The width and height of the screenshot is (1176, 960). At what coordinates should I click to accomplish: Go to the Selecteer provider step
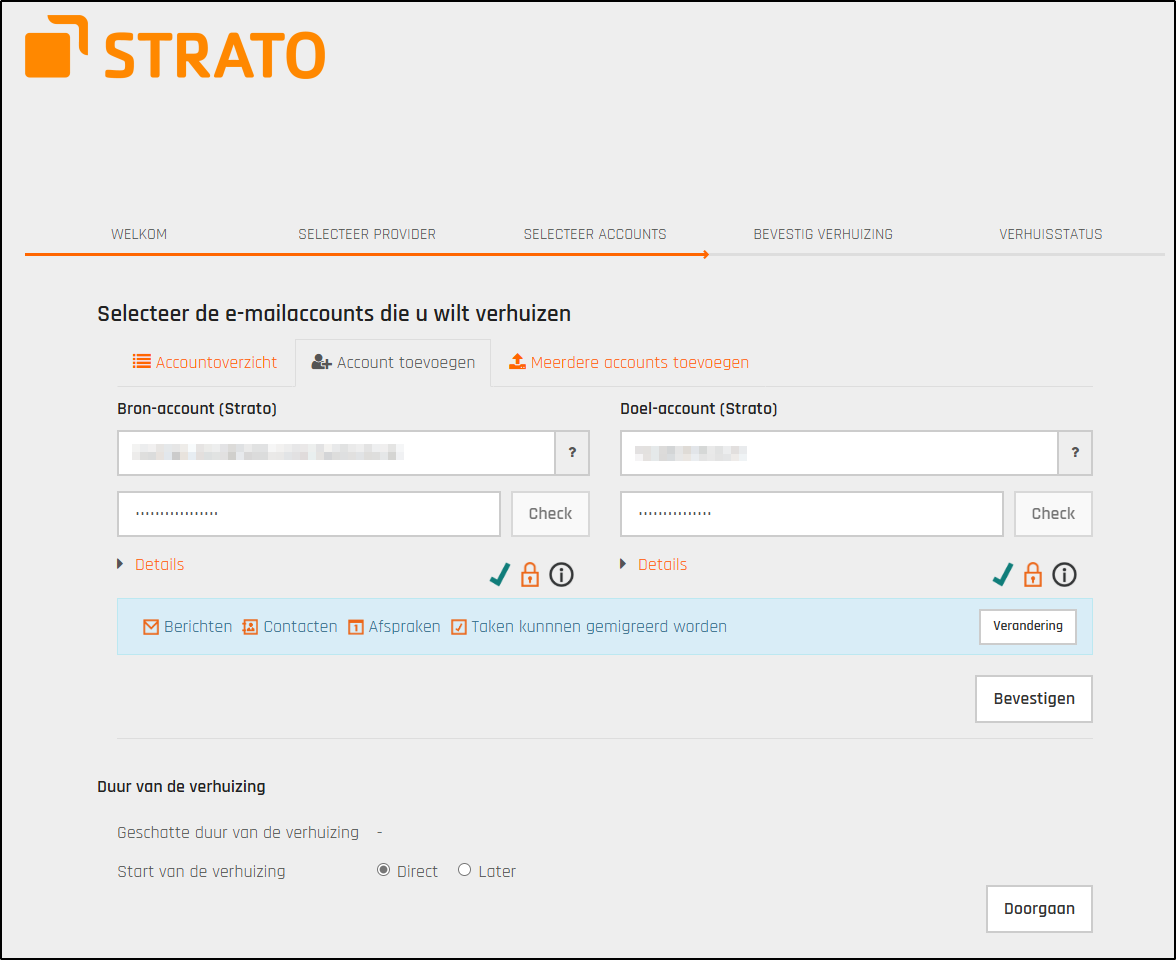[x=366, y=234]
